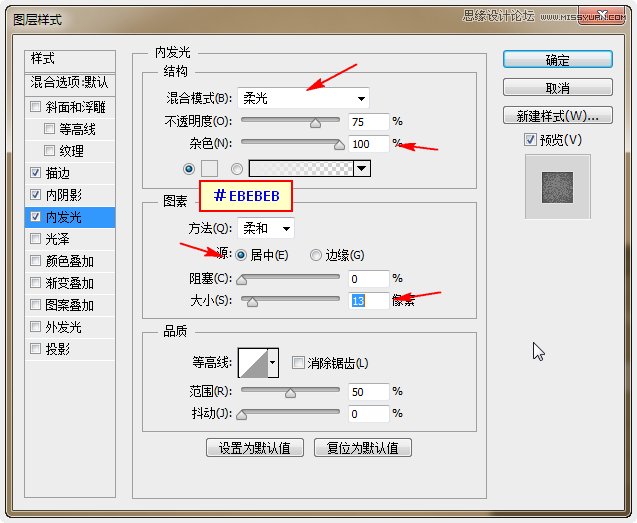
Task: Click the 阻塞 value field
Action: click(x=369, y=279)
